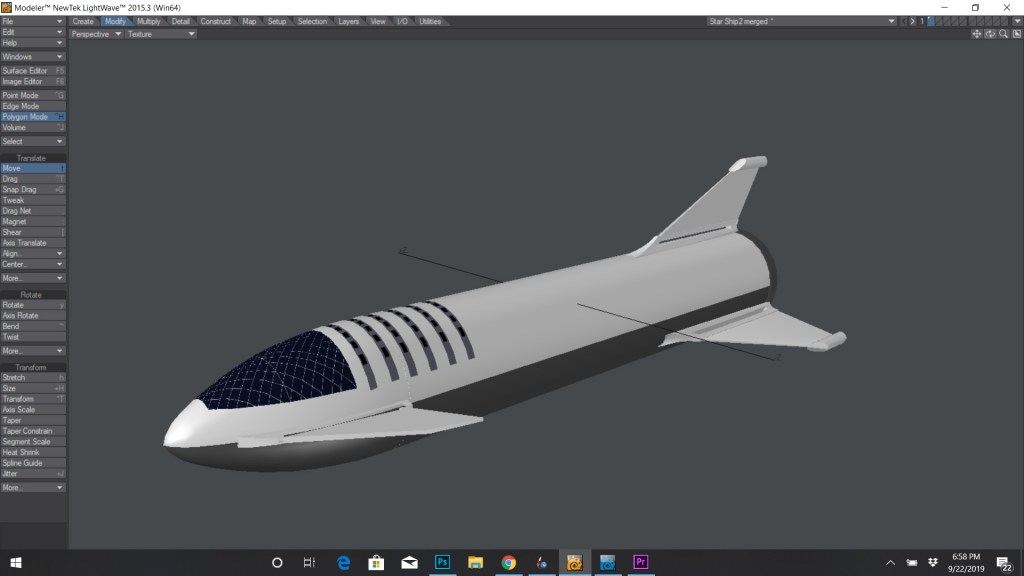Open the Texture render style dropdown
This screenshot has width=1024, height=576.
click(x=161, y=34)
